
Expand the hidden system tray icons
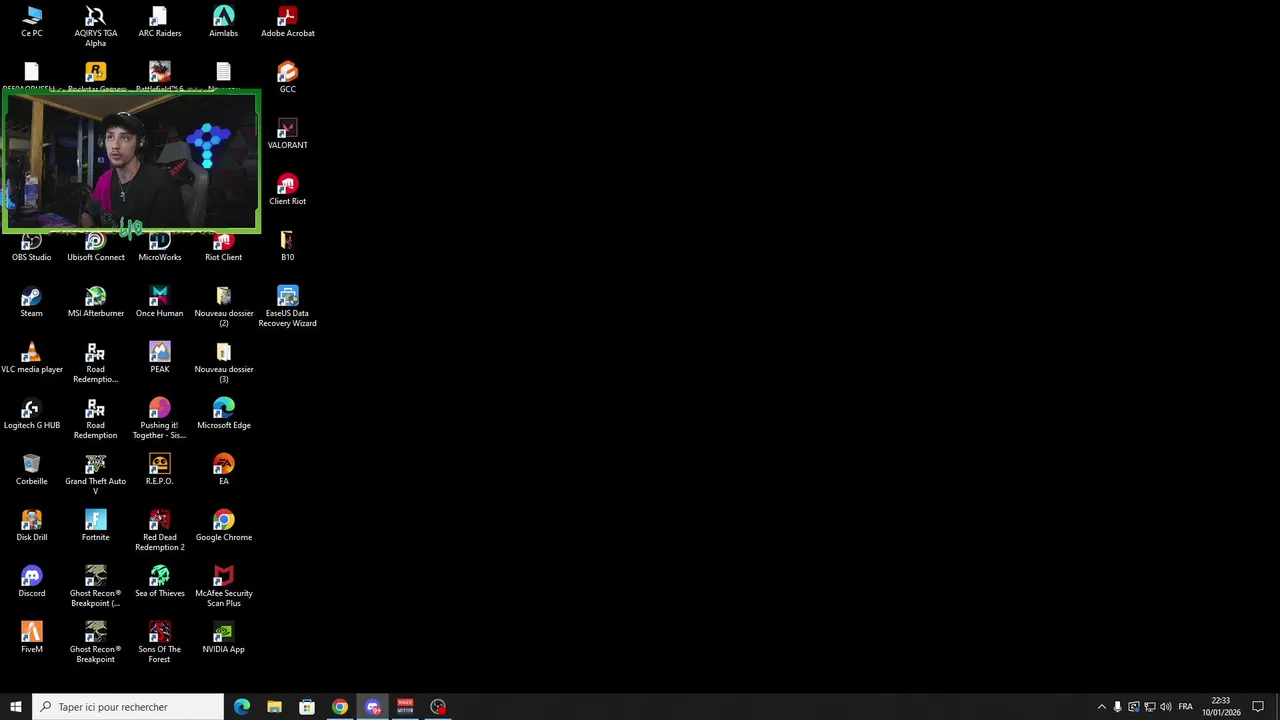(1102, 707)
